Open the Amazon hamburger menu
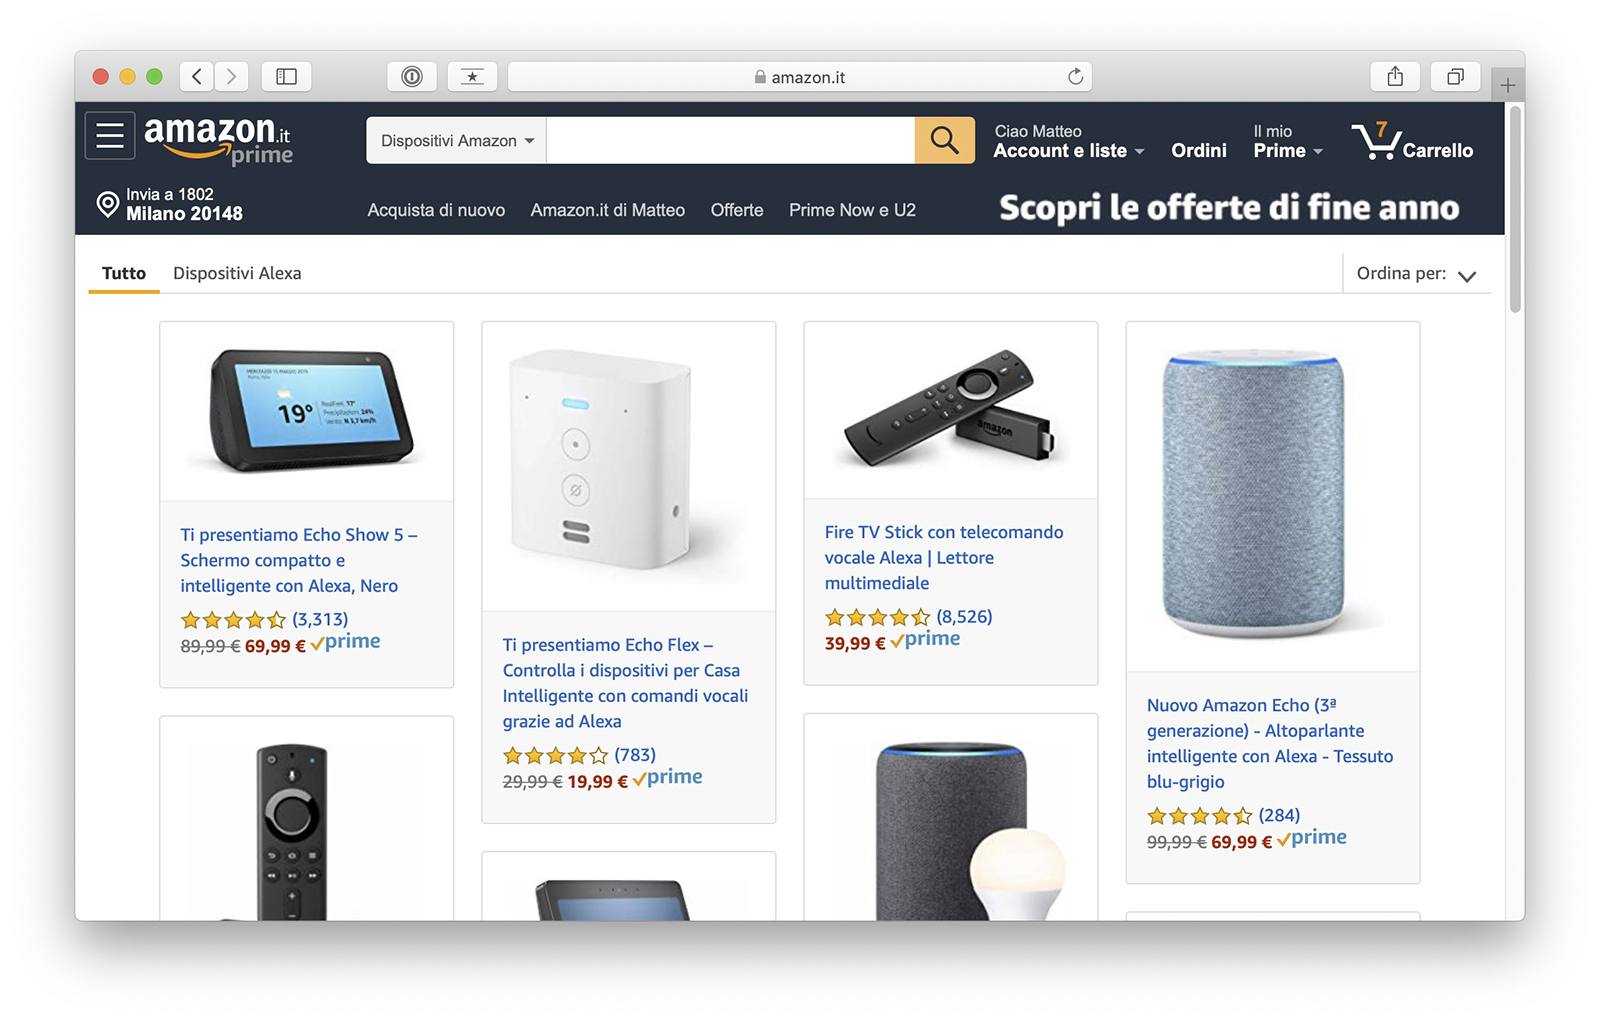 click(110, 136)
